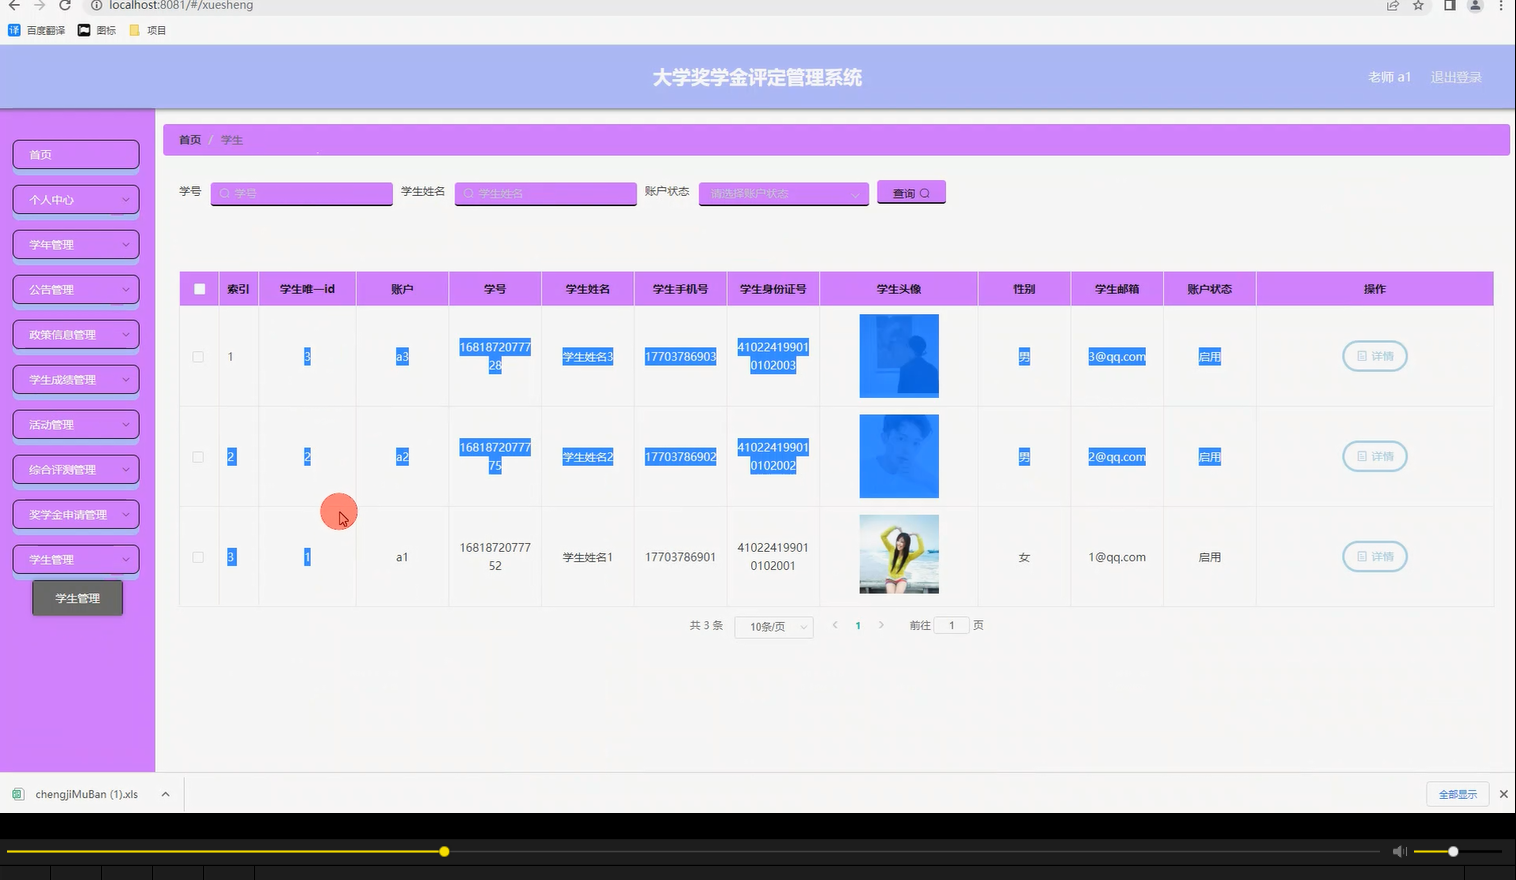1516x880 pixels.
Task: Click inside the 学号 search input field
Action: 300,192
